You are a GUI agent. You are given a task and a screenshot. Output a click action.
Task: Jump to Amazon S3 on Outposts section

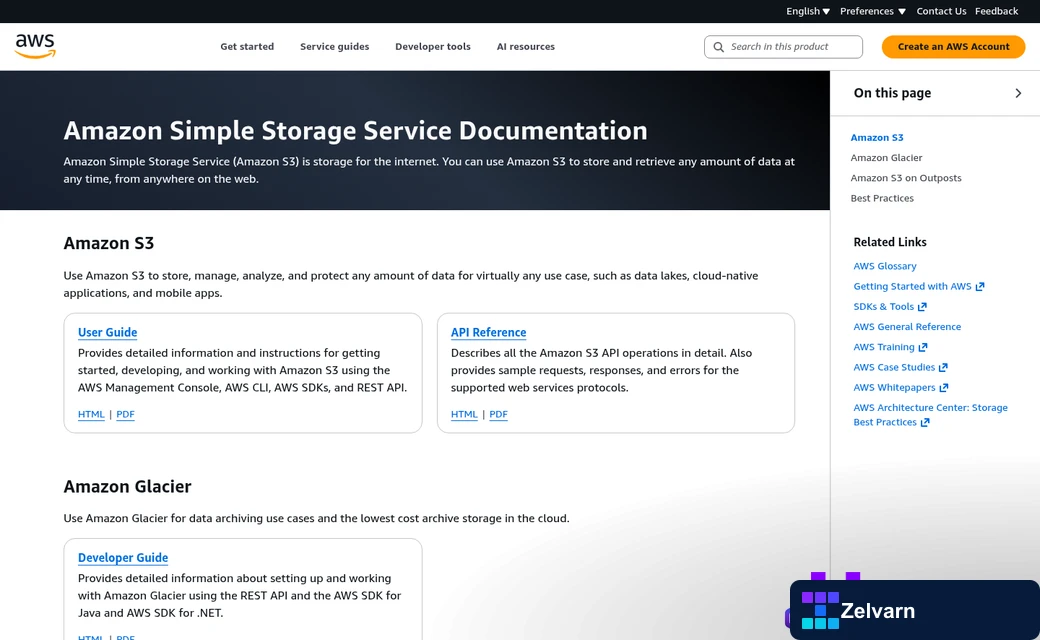pos(906,178)
